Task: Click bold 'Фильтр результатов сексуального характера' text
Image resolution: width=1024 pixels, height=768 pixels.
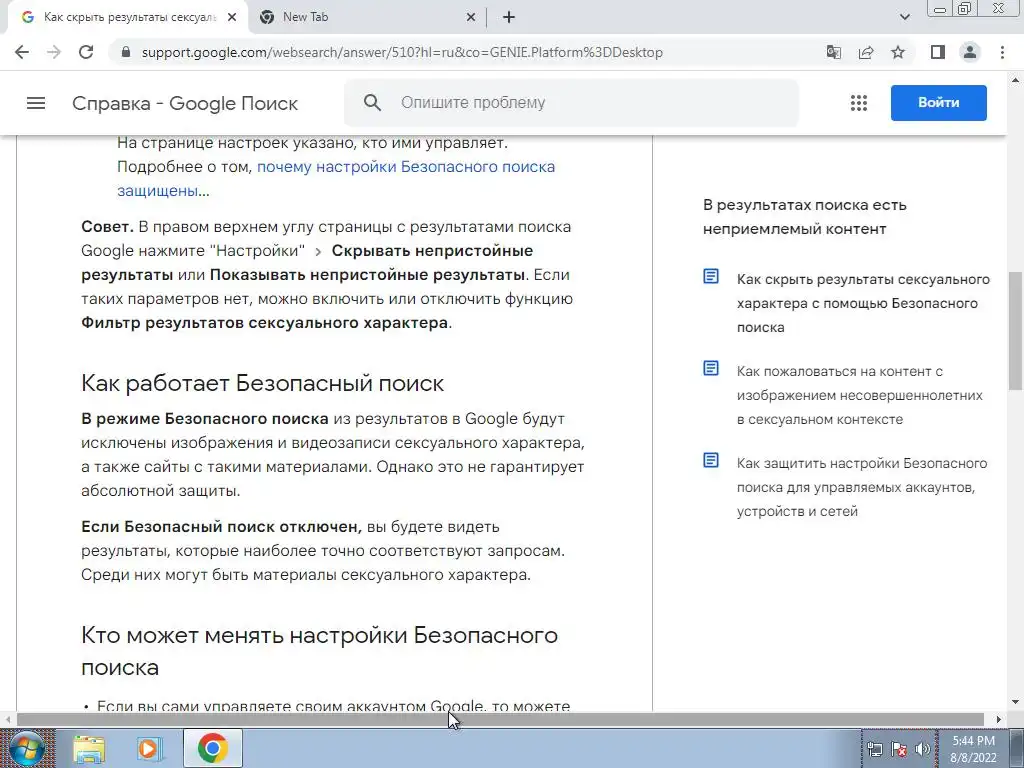Action: pyautogui.click(x=264, y=323)
